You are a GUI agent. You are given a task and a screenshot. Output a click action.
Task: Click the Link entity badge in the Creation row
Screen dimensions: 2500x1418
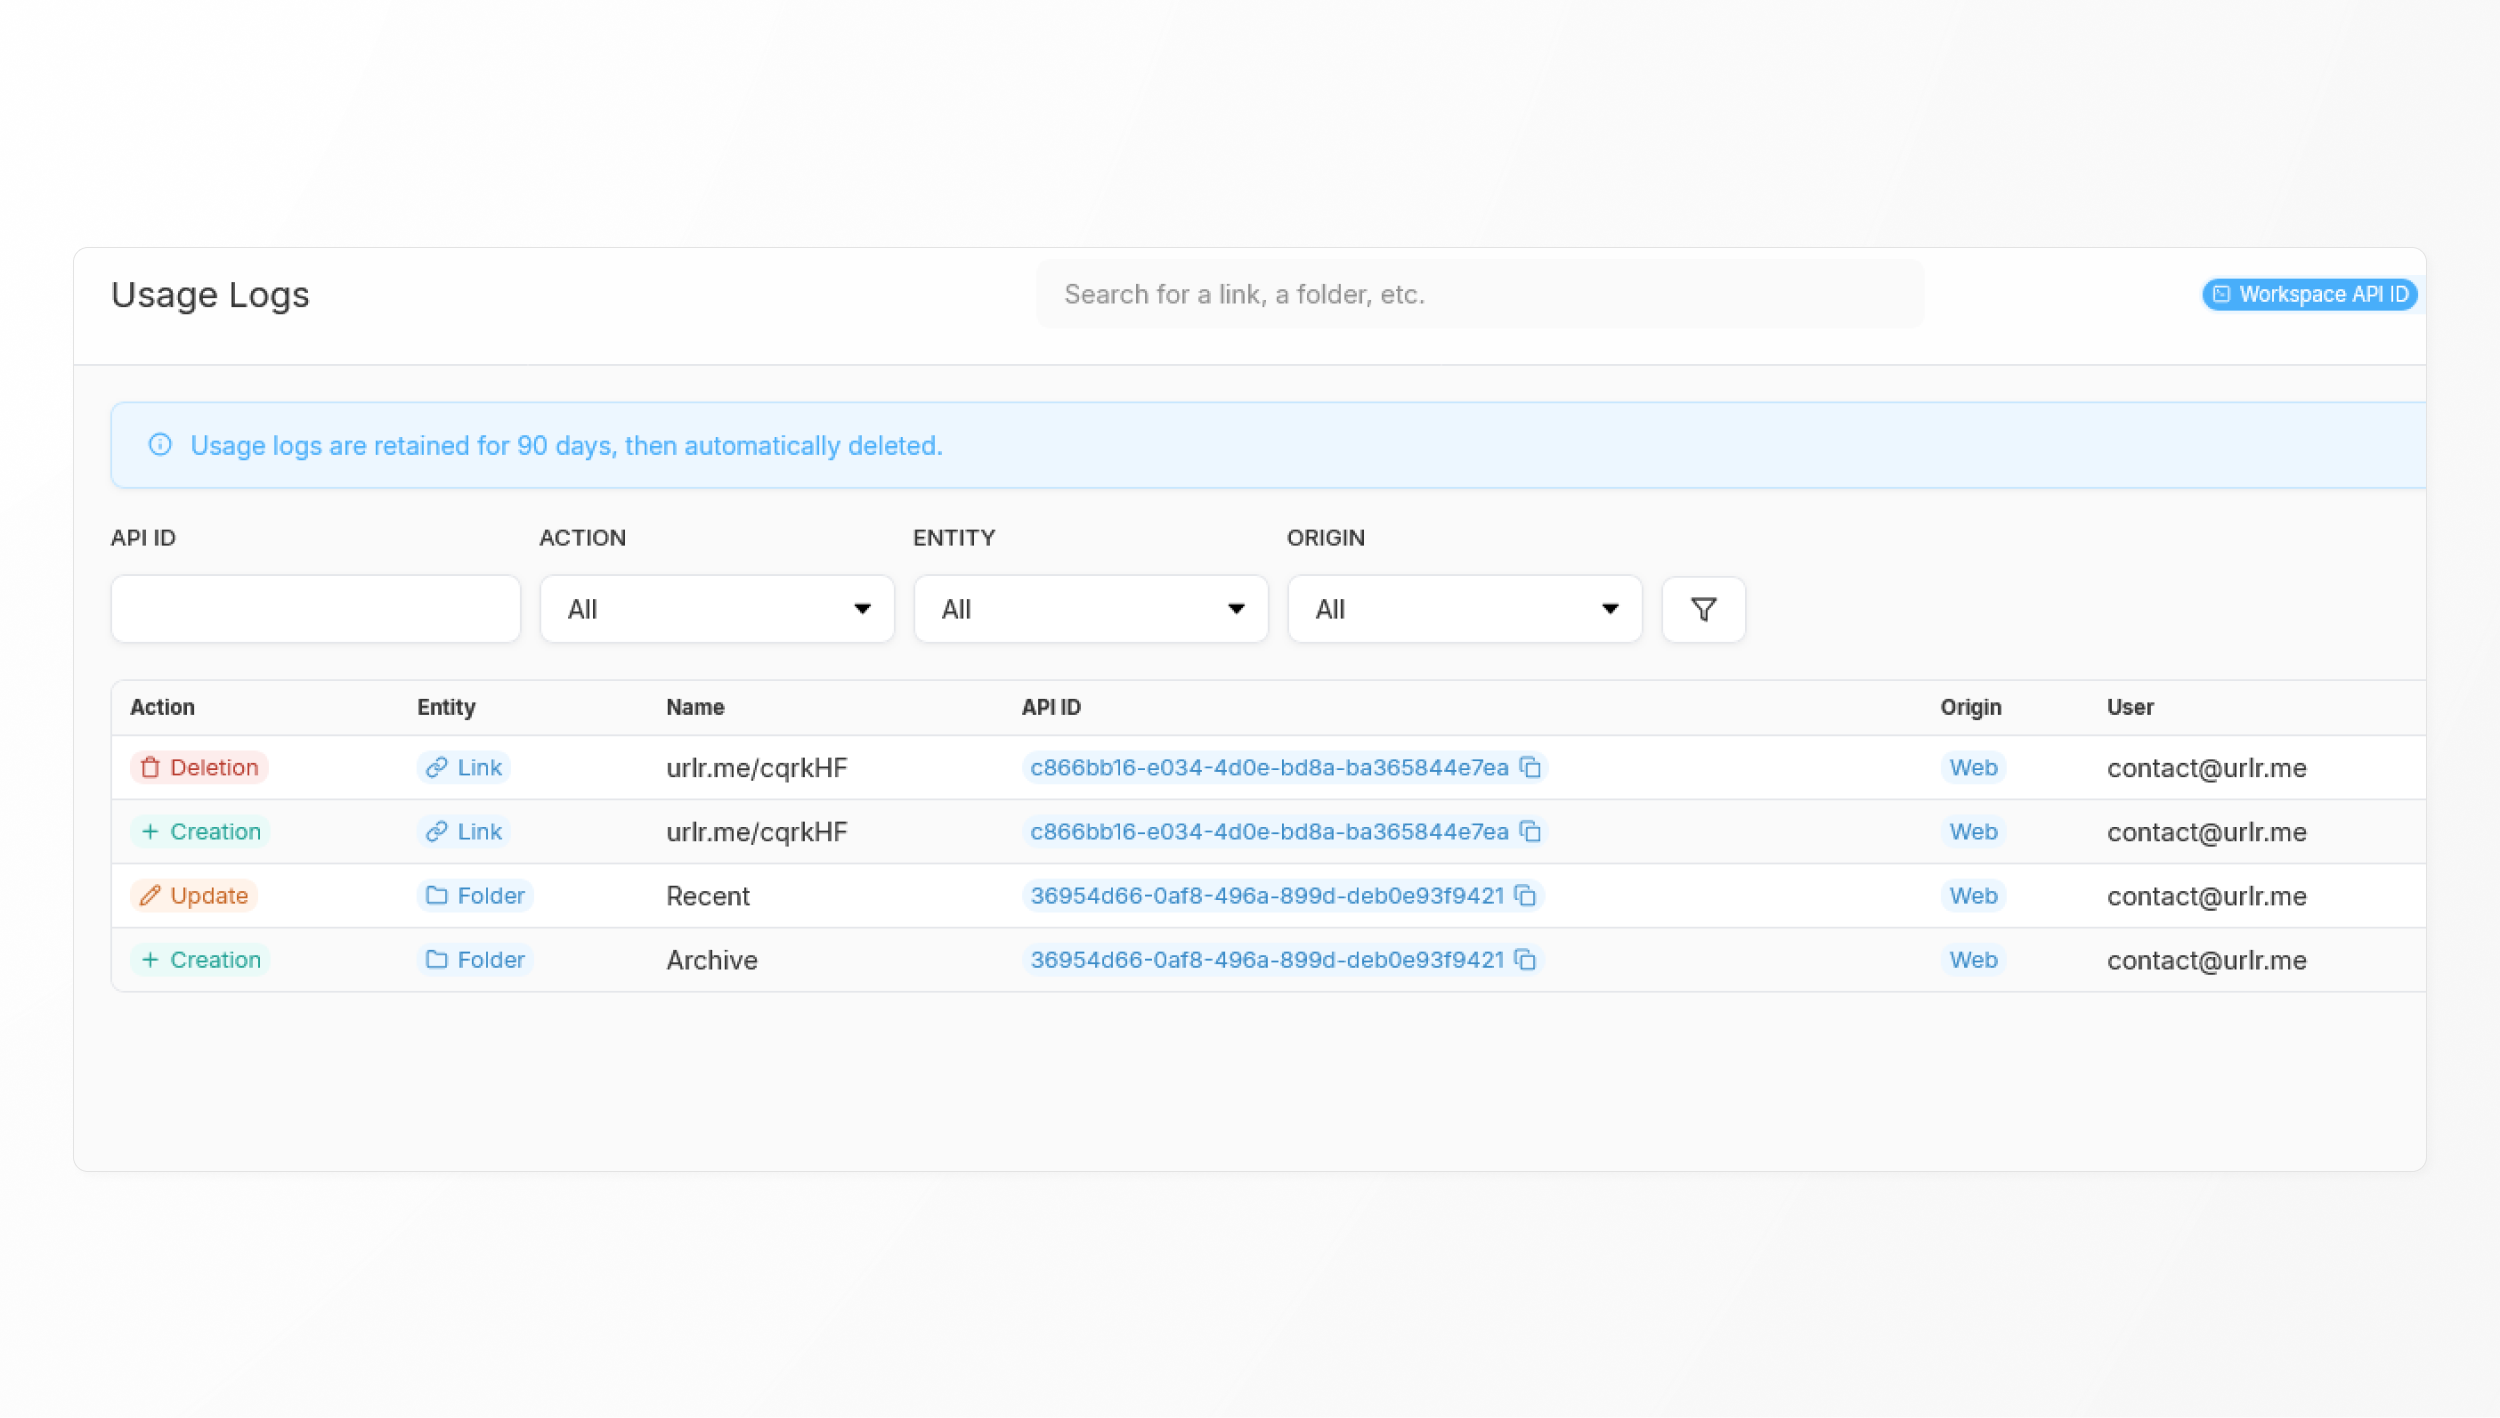(x=464, y=831)
